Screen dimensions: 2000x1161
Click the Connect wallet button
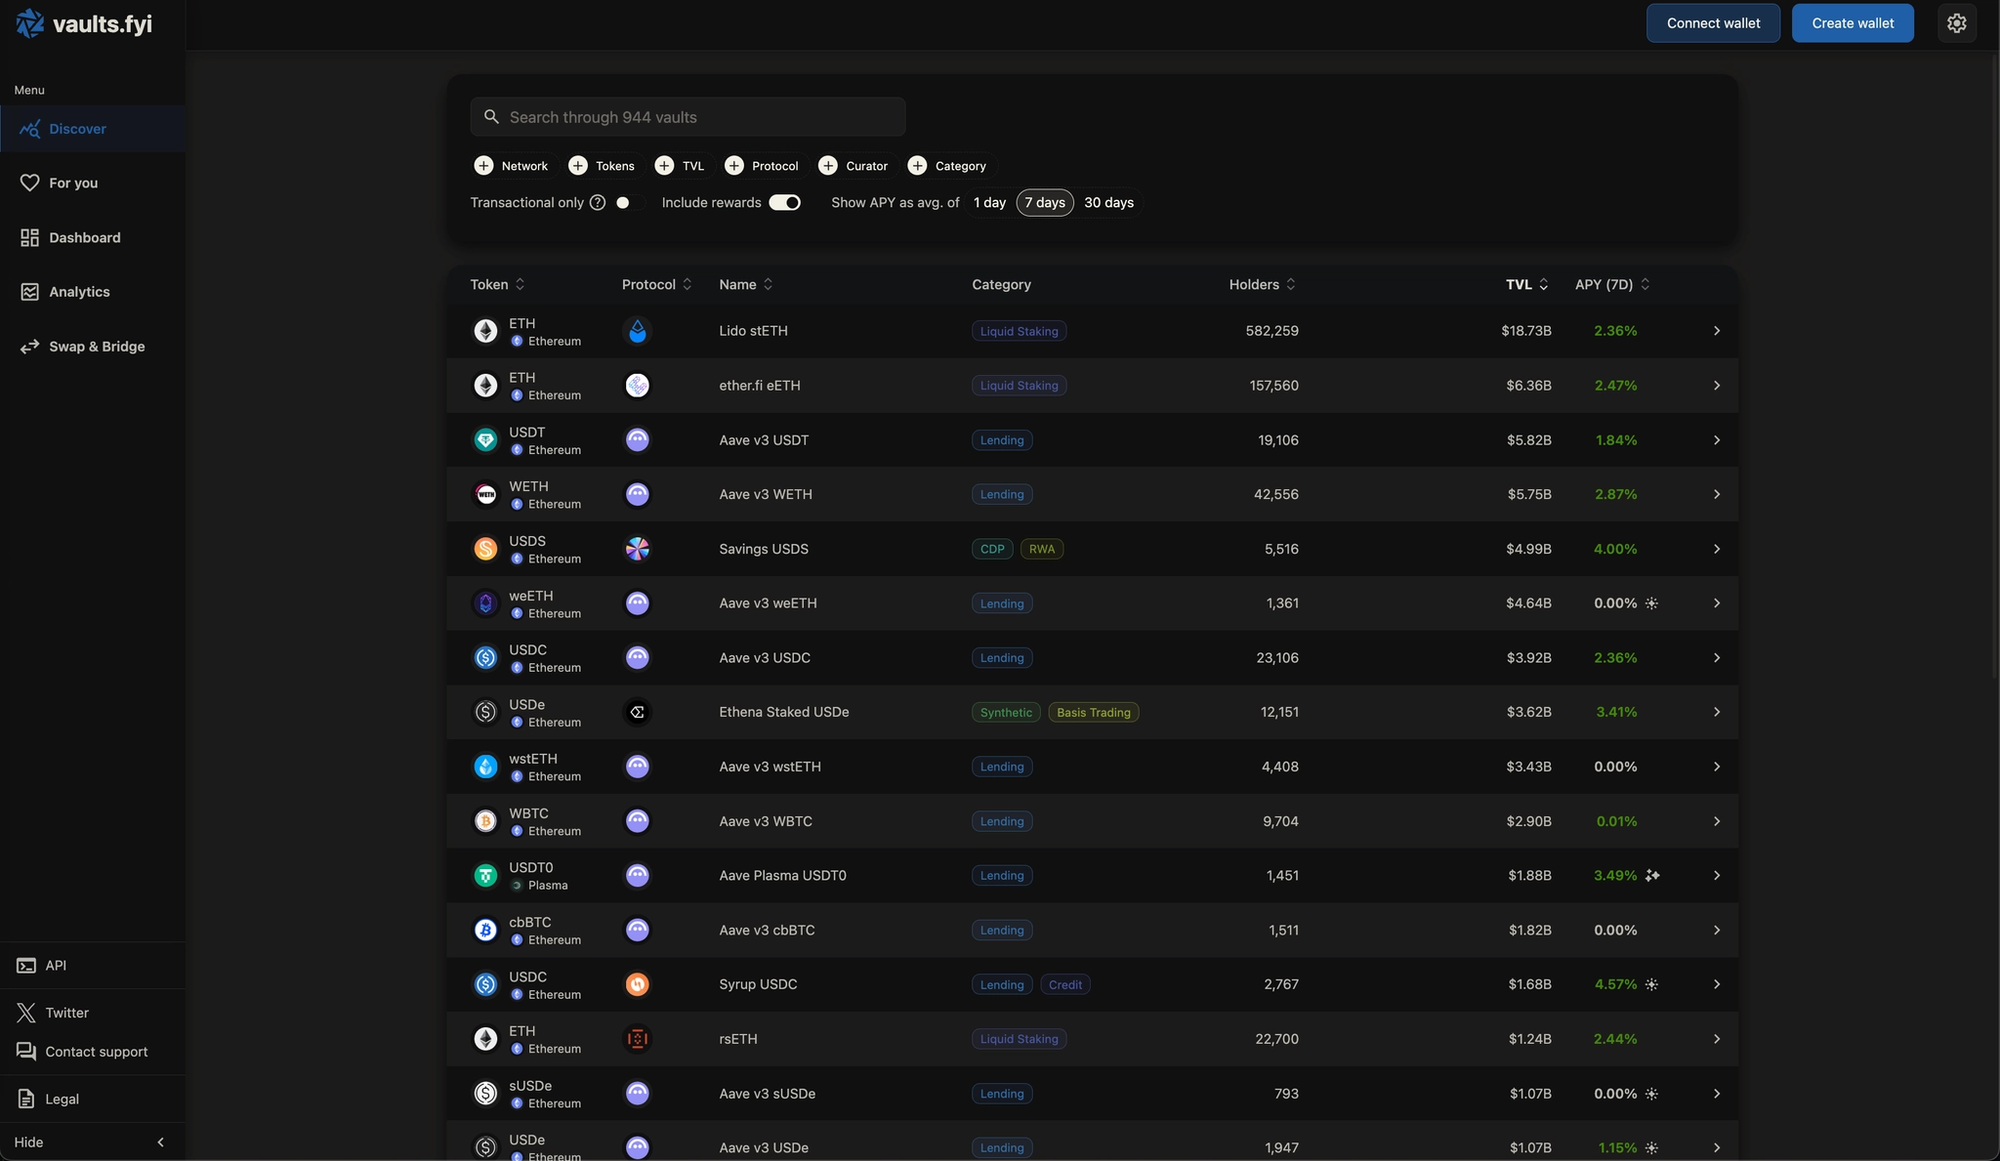click(x=1712, y=23)
